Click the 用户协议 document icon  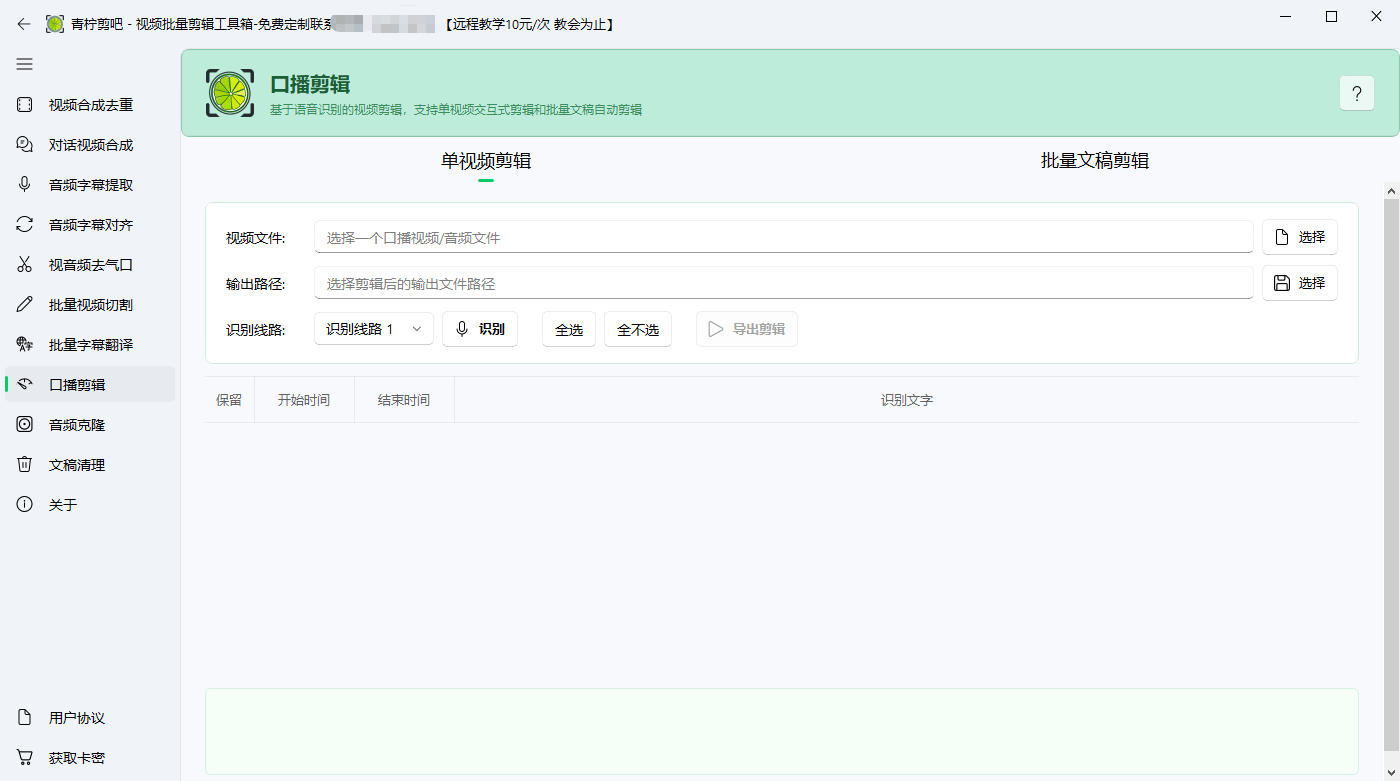point(25,718)
